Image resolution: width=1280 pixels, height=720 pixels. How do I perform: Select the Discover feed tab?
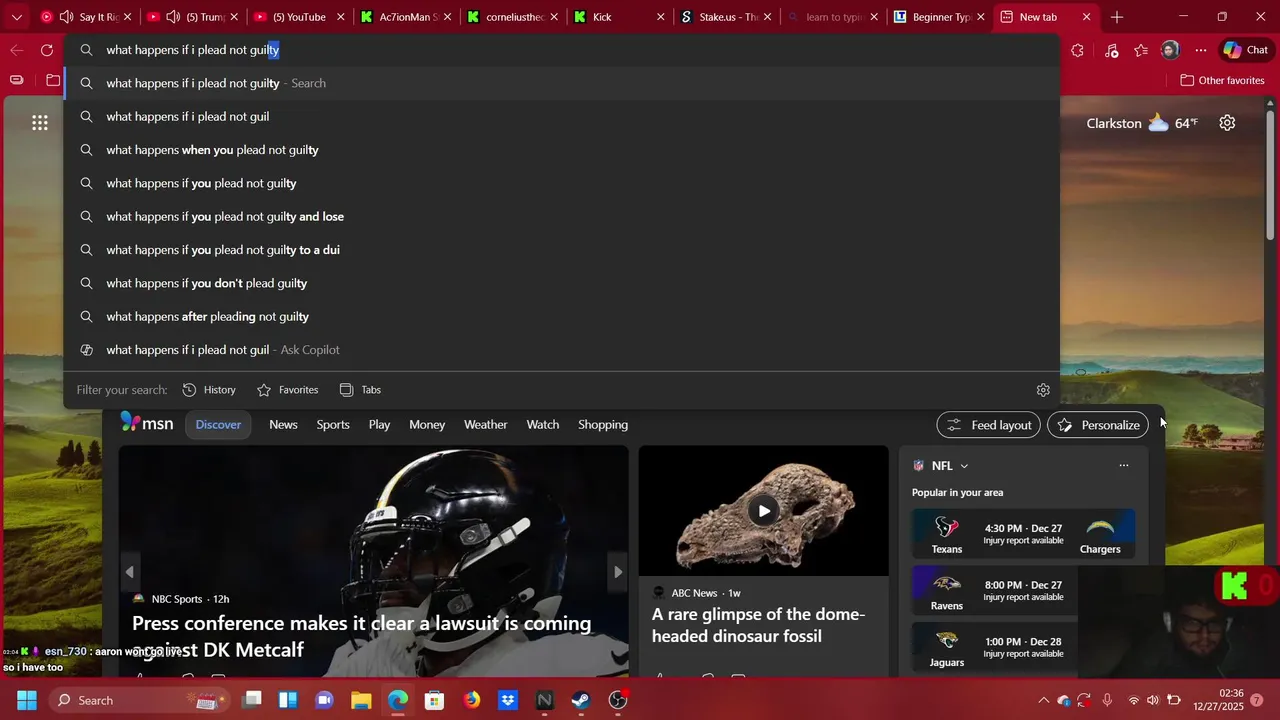[x=218, y=425]
